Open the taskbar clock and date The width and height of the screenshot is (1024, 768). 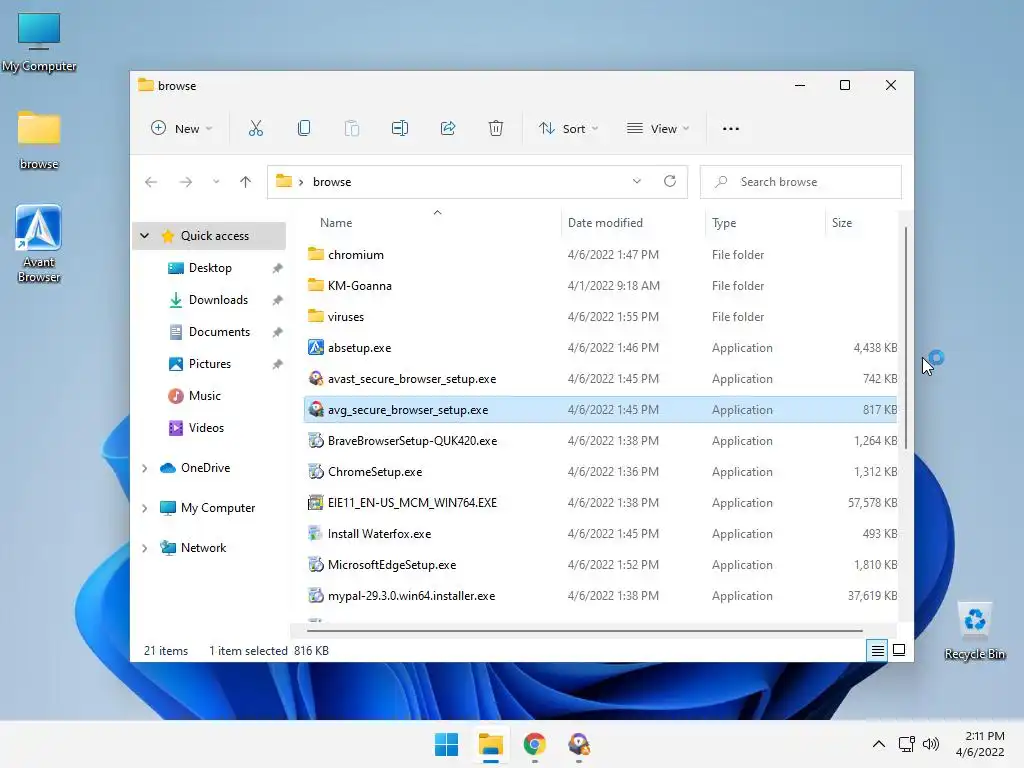tap(980, 744)
